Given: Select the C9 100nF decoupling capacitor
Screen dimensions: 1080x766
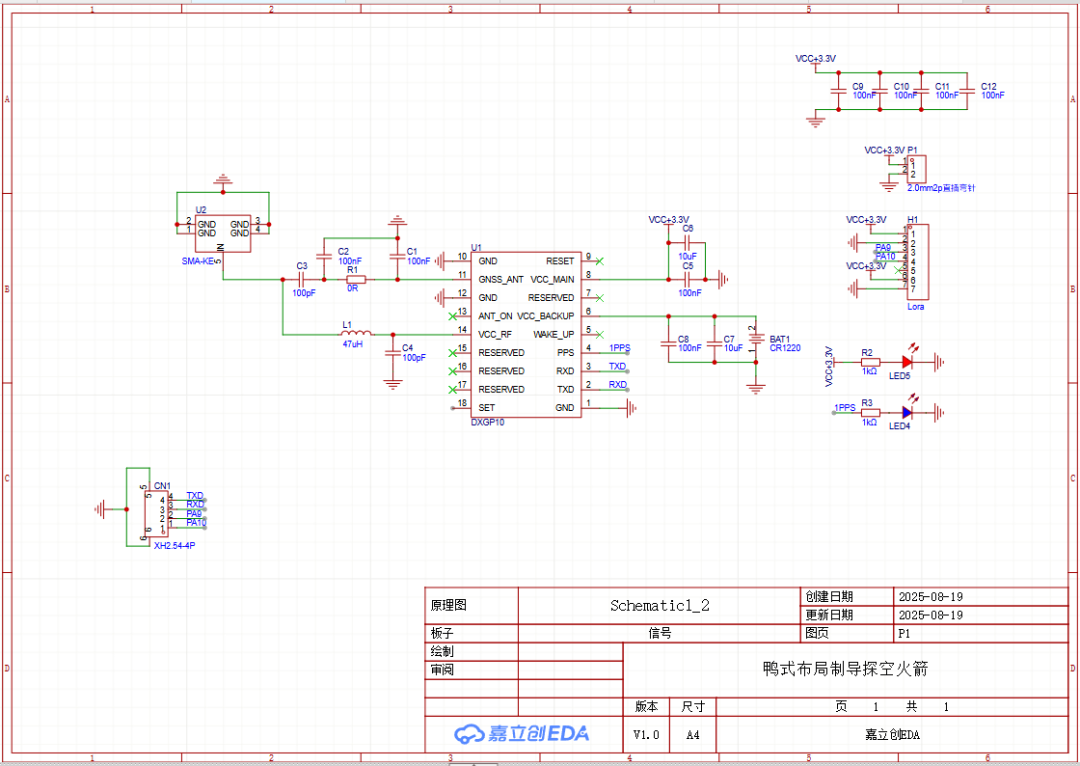Looking at the screenshot, I should 838,90.
